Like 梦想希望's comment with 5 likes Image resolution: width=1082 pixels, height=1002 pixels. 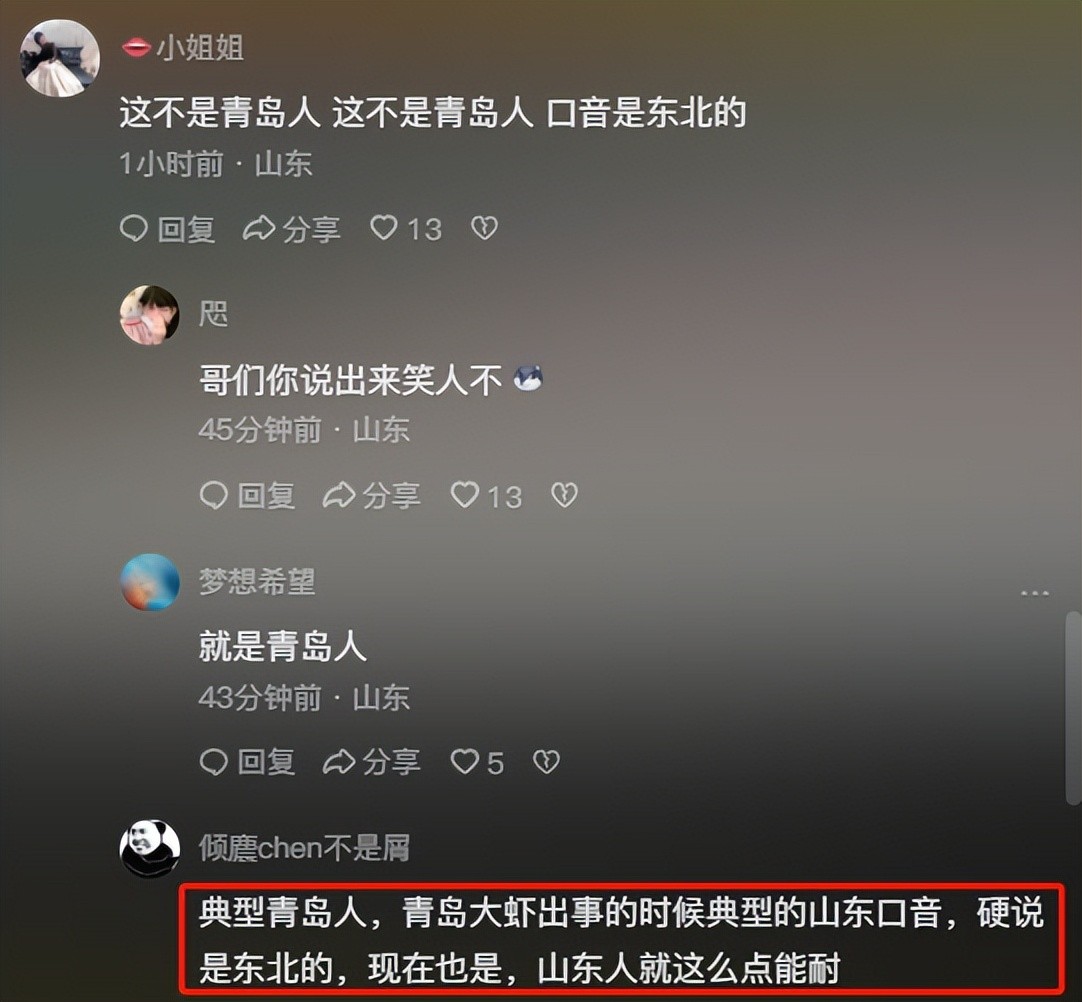point(477,762)
